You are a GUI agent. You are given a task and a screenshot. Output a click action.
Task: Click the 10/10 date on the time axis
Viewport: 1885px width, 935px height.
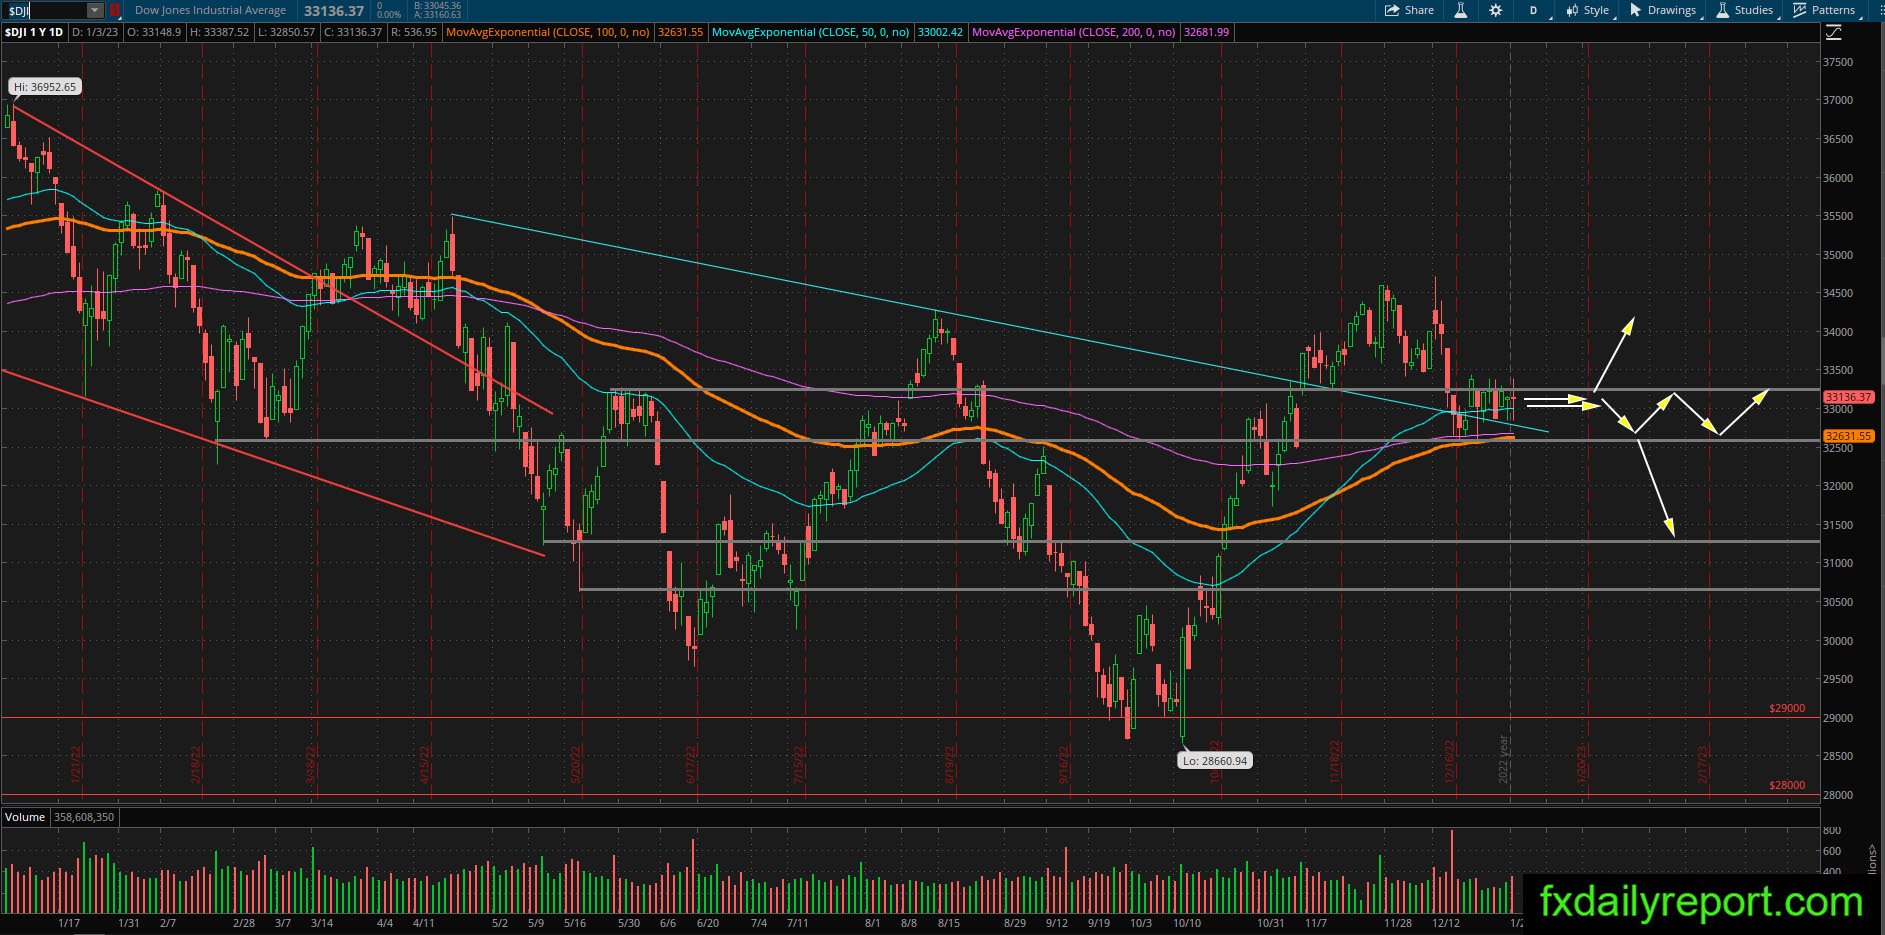pyautogui.click(x=1187, y=923)
